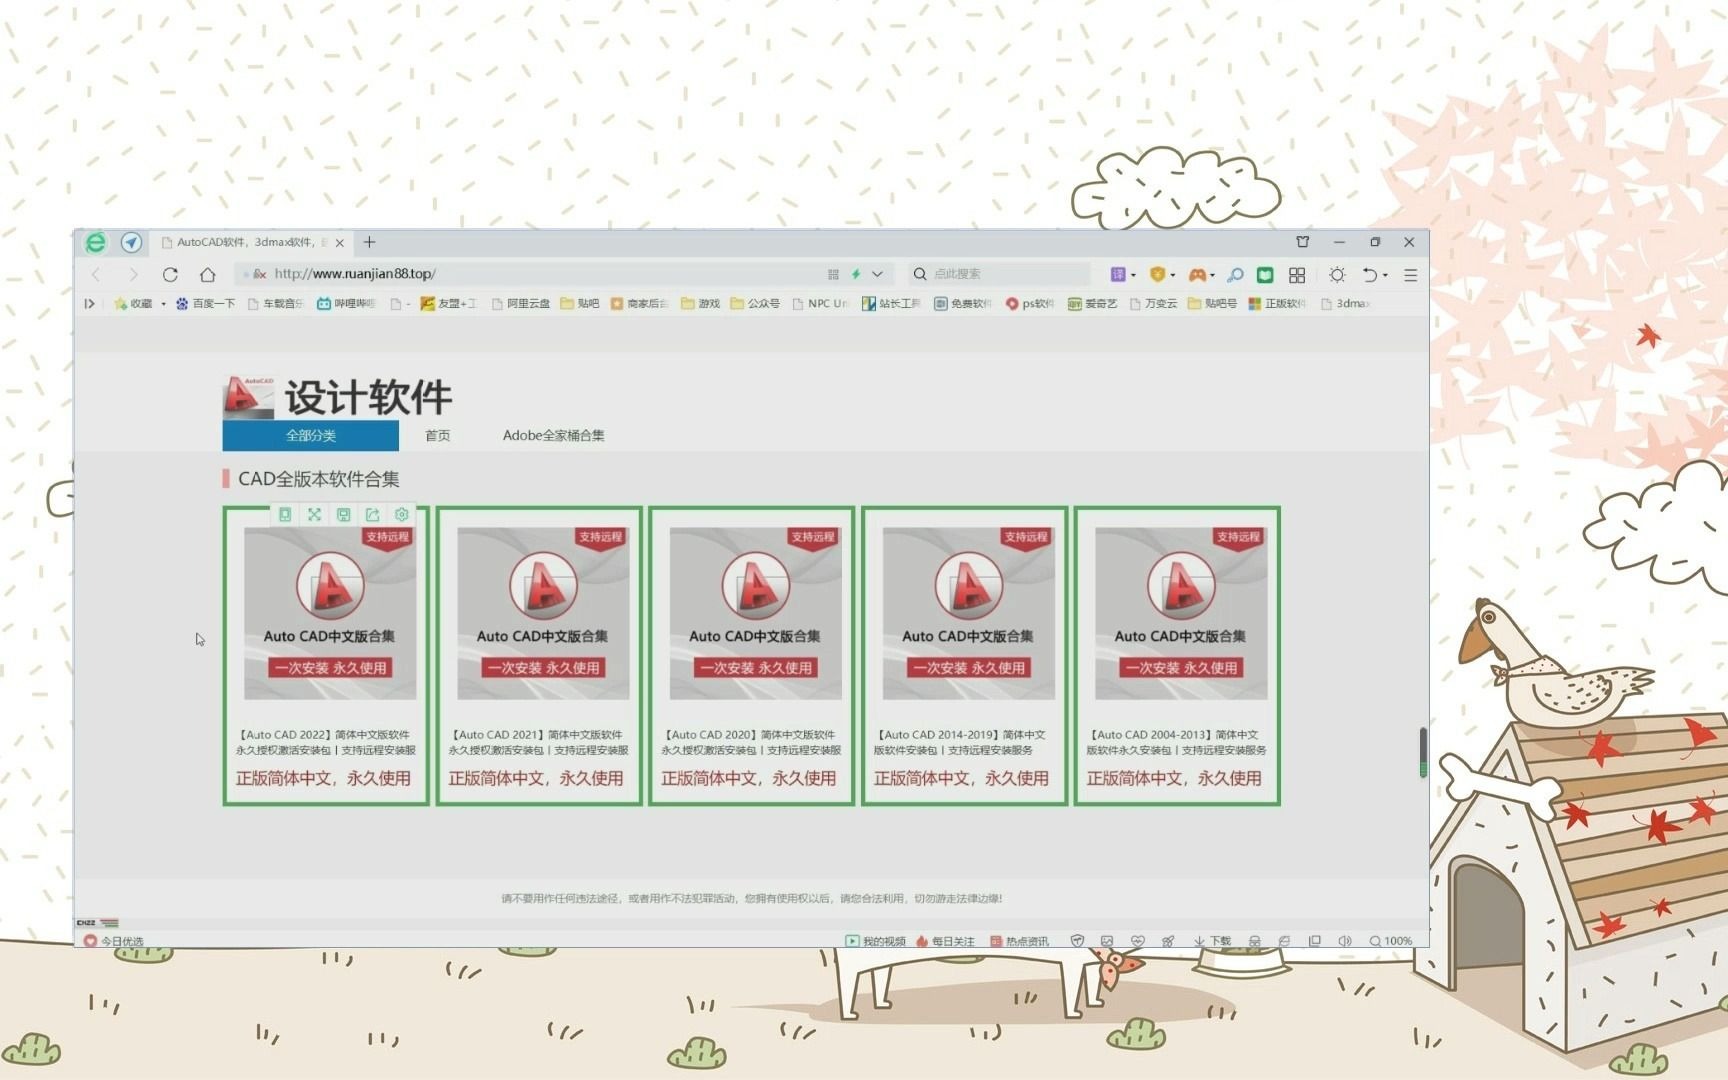Open 下载 downloads in the status bar

1212,941
